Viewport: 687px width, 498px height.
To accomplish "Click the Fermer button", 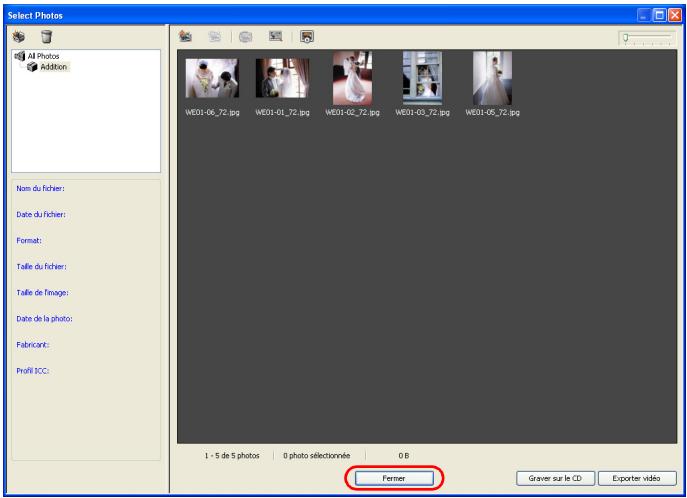I will point(394,478).
